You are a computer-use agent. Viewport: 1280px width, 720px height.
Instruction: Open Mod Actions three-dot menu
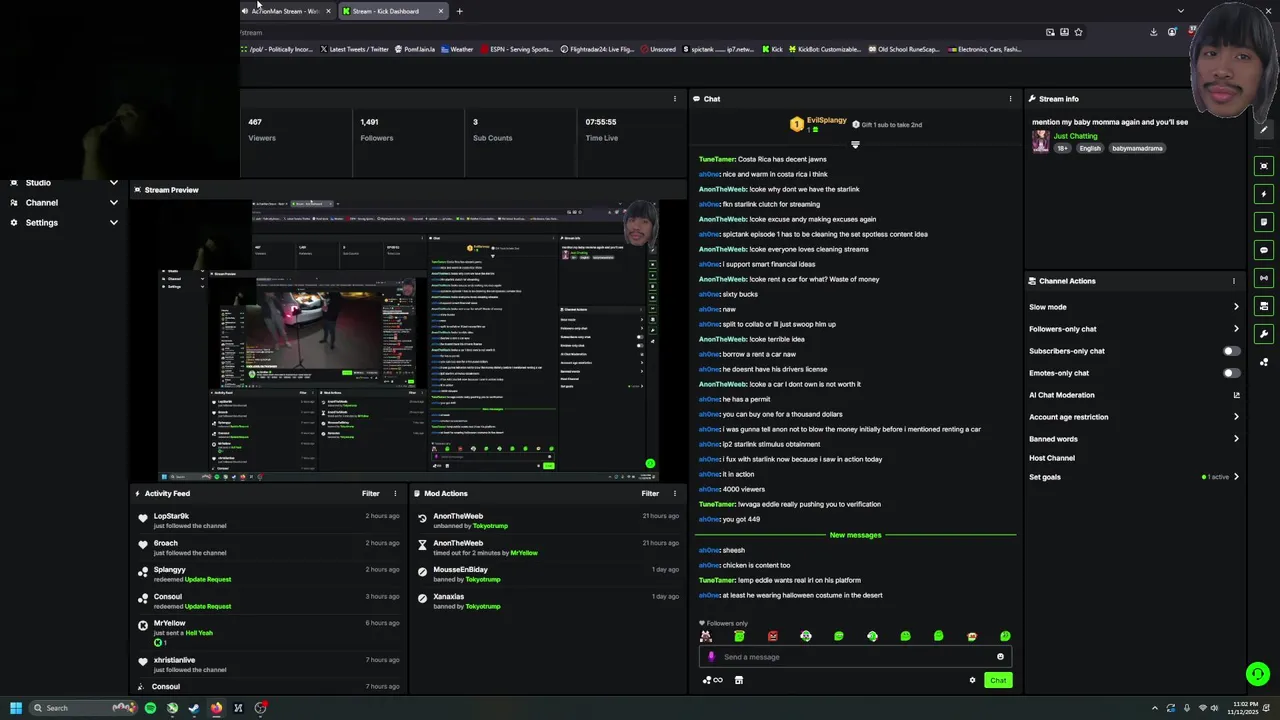pyautogui.click(x=674, y=493)
